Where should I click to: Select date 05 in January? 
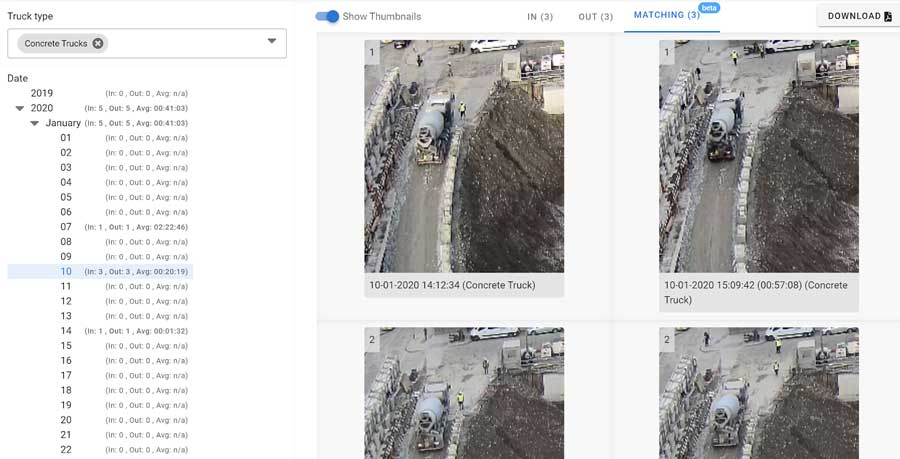coord(100,197)
